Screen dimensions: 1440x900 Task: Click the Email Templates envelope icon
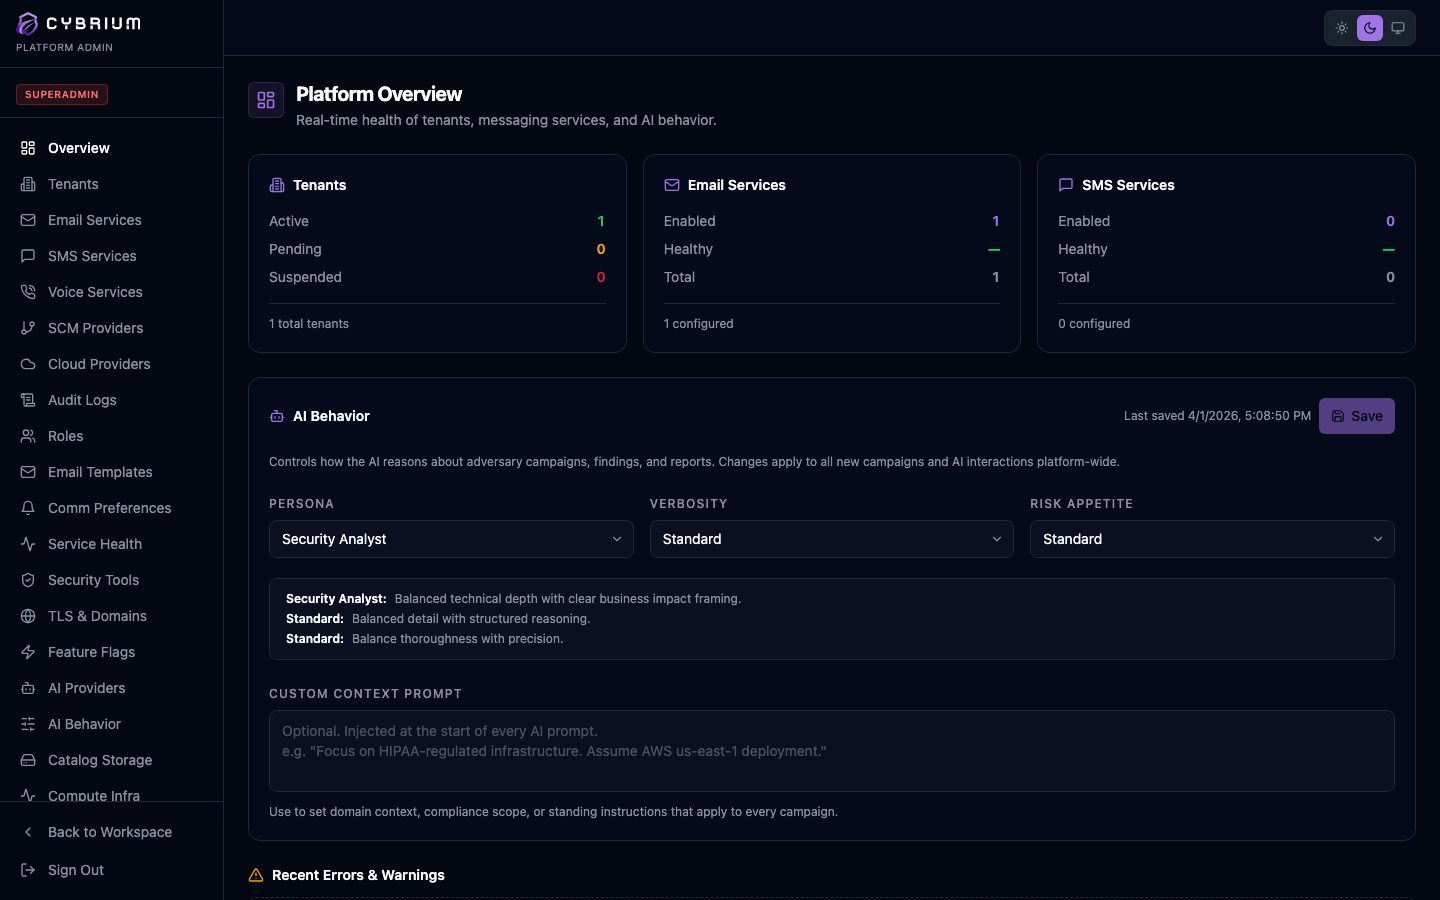click(28, 472)
